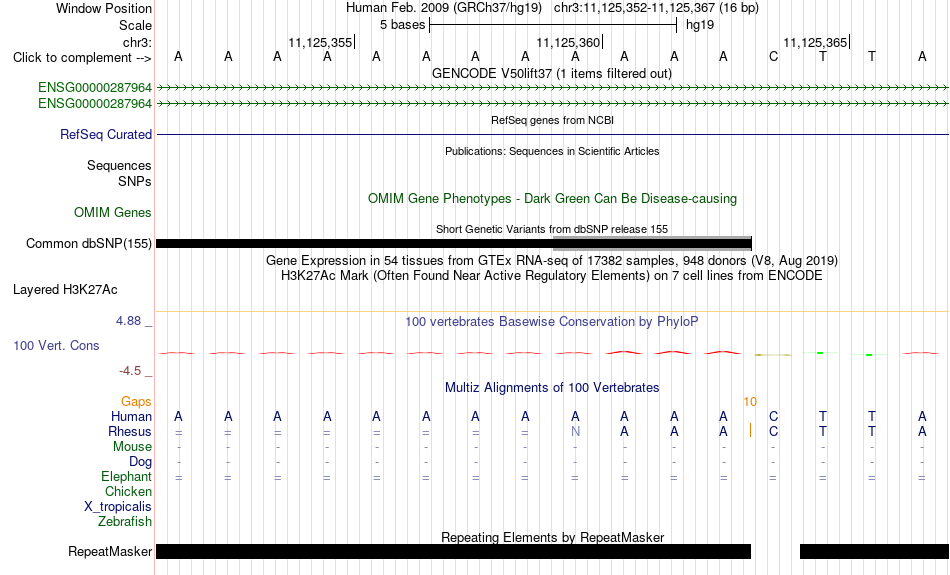Click the orange gap count '10'
This screenshot has width=950, height=575.
(x=750, y=402)
